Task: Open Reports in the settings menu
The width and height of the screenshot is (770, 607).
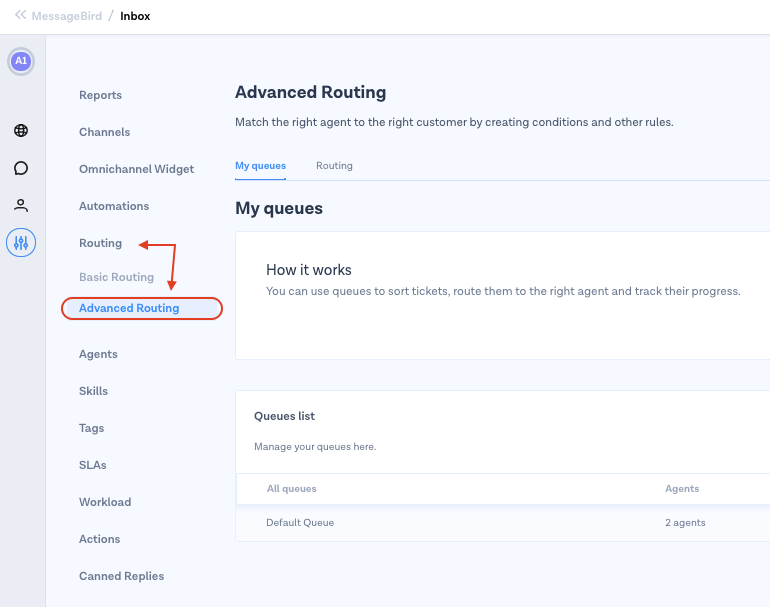Action: coord(100,95)
